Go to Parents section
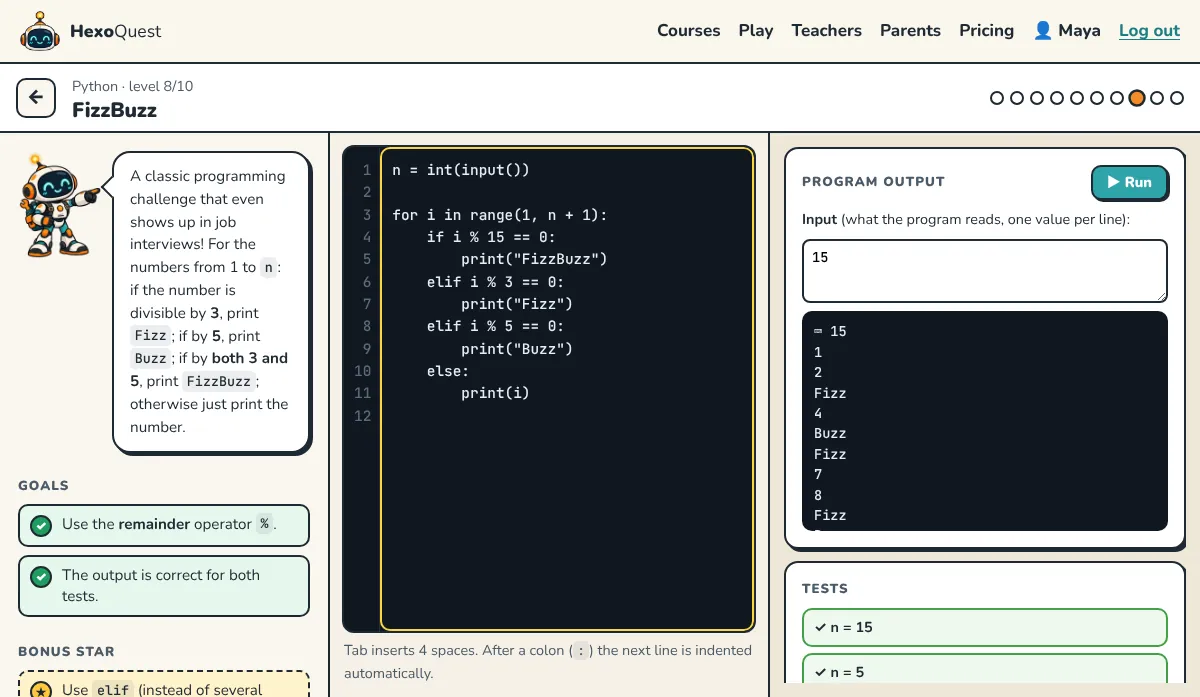Viewport: 1200px width, 697px height. coord(910,31)
